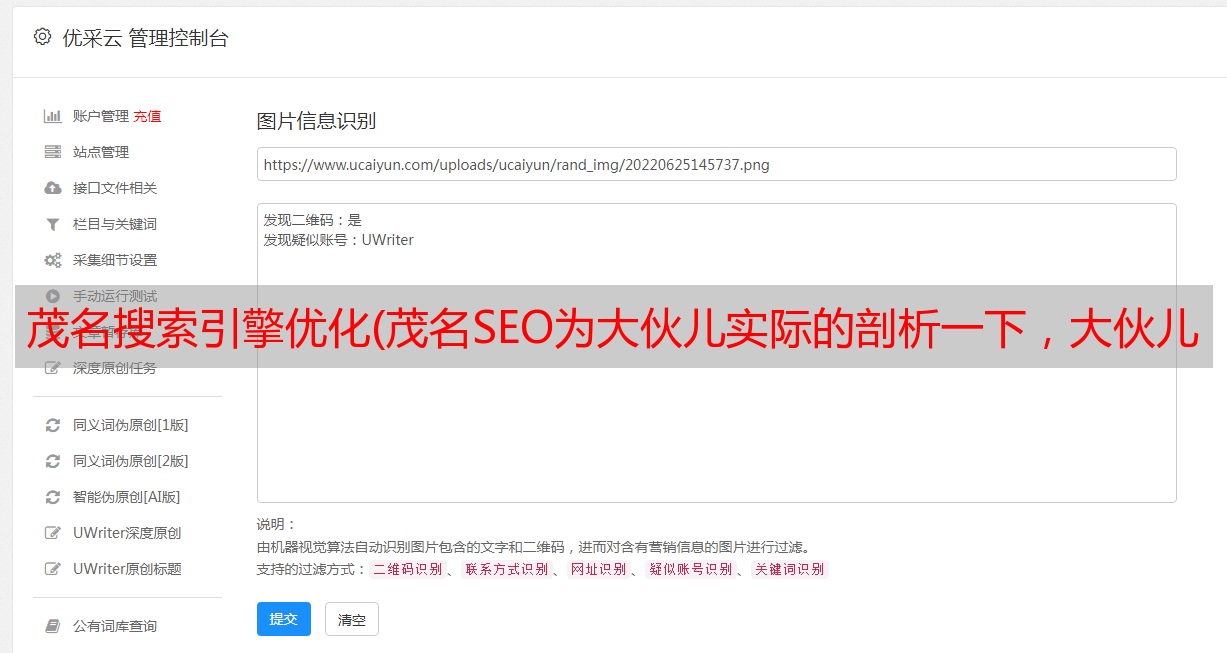Open the gears icon for 采集细节设置
The height and width of the screenshot is (653, 1227).
(53, 260)
